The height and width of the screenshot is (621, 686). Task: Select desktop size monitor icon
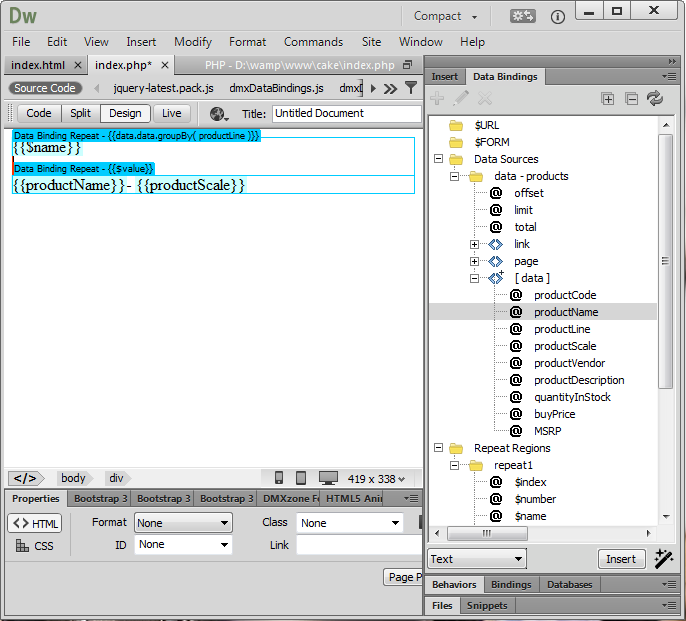[x=328, y=478]
